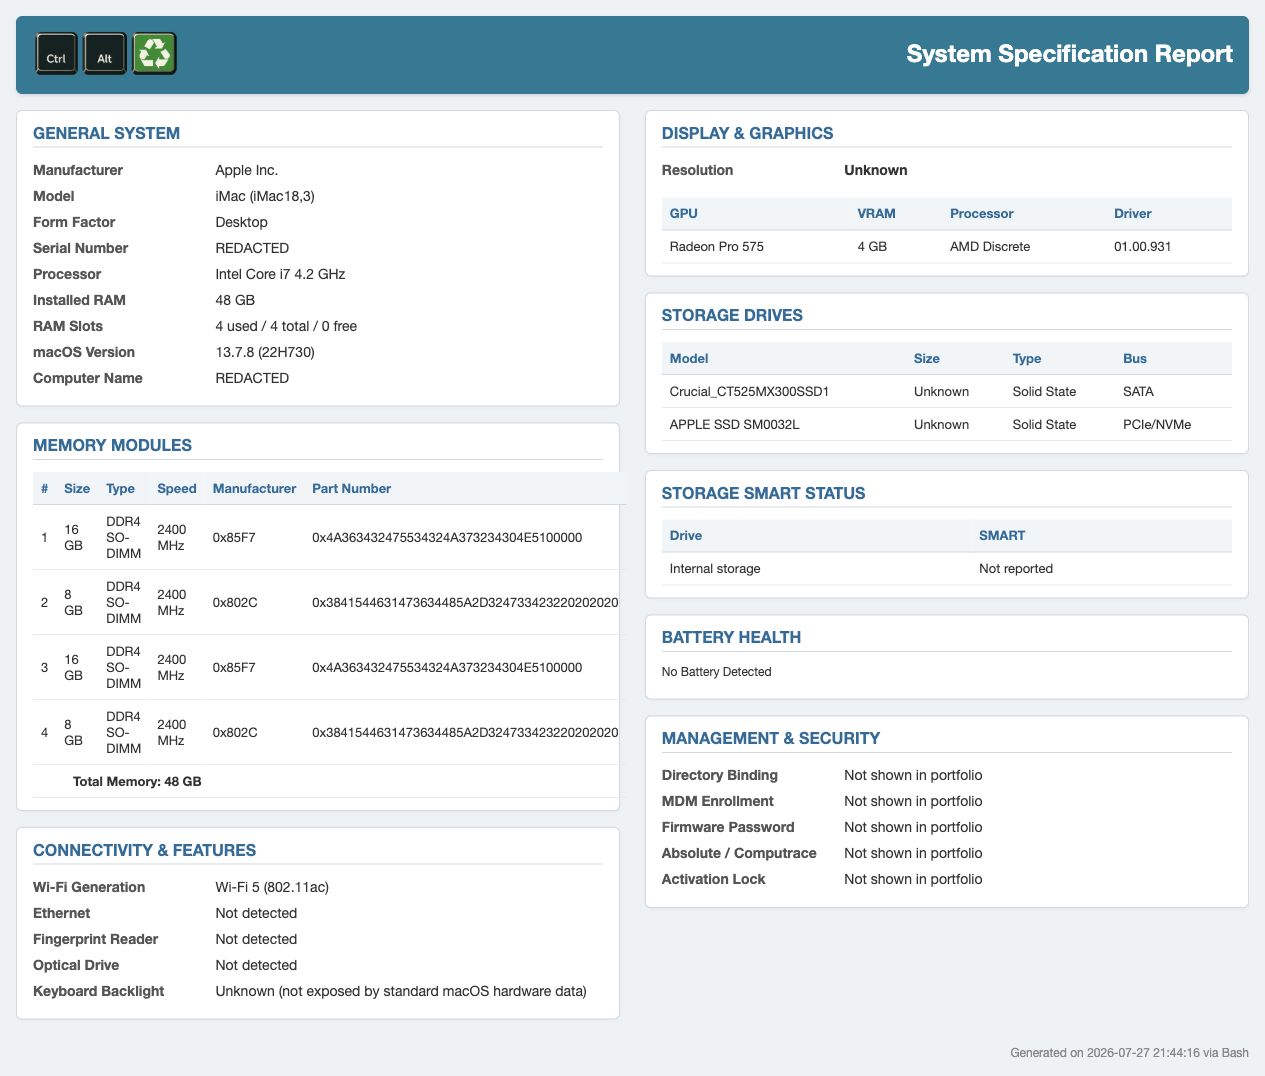1265x1076 pixels.
Task: Select the model value iMac (iMac18,3)
Action: (265, 196)
